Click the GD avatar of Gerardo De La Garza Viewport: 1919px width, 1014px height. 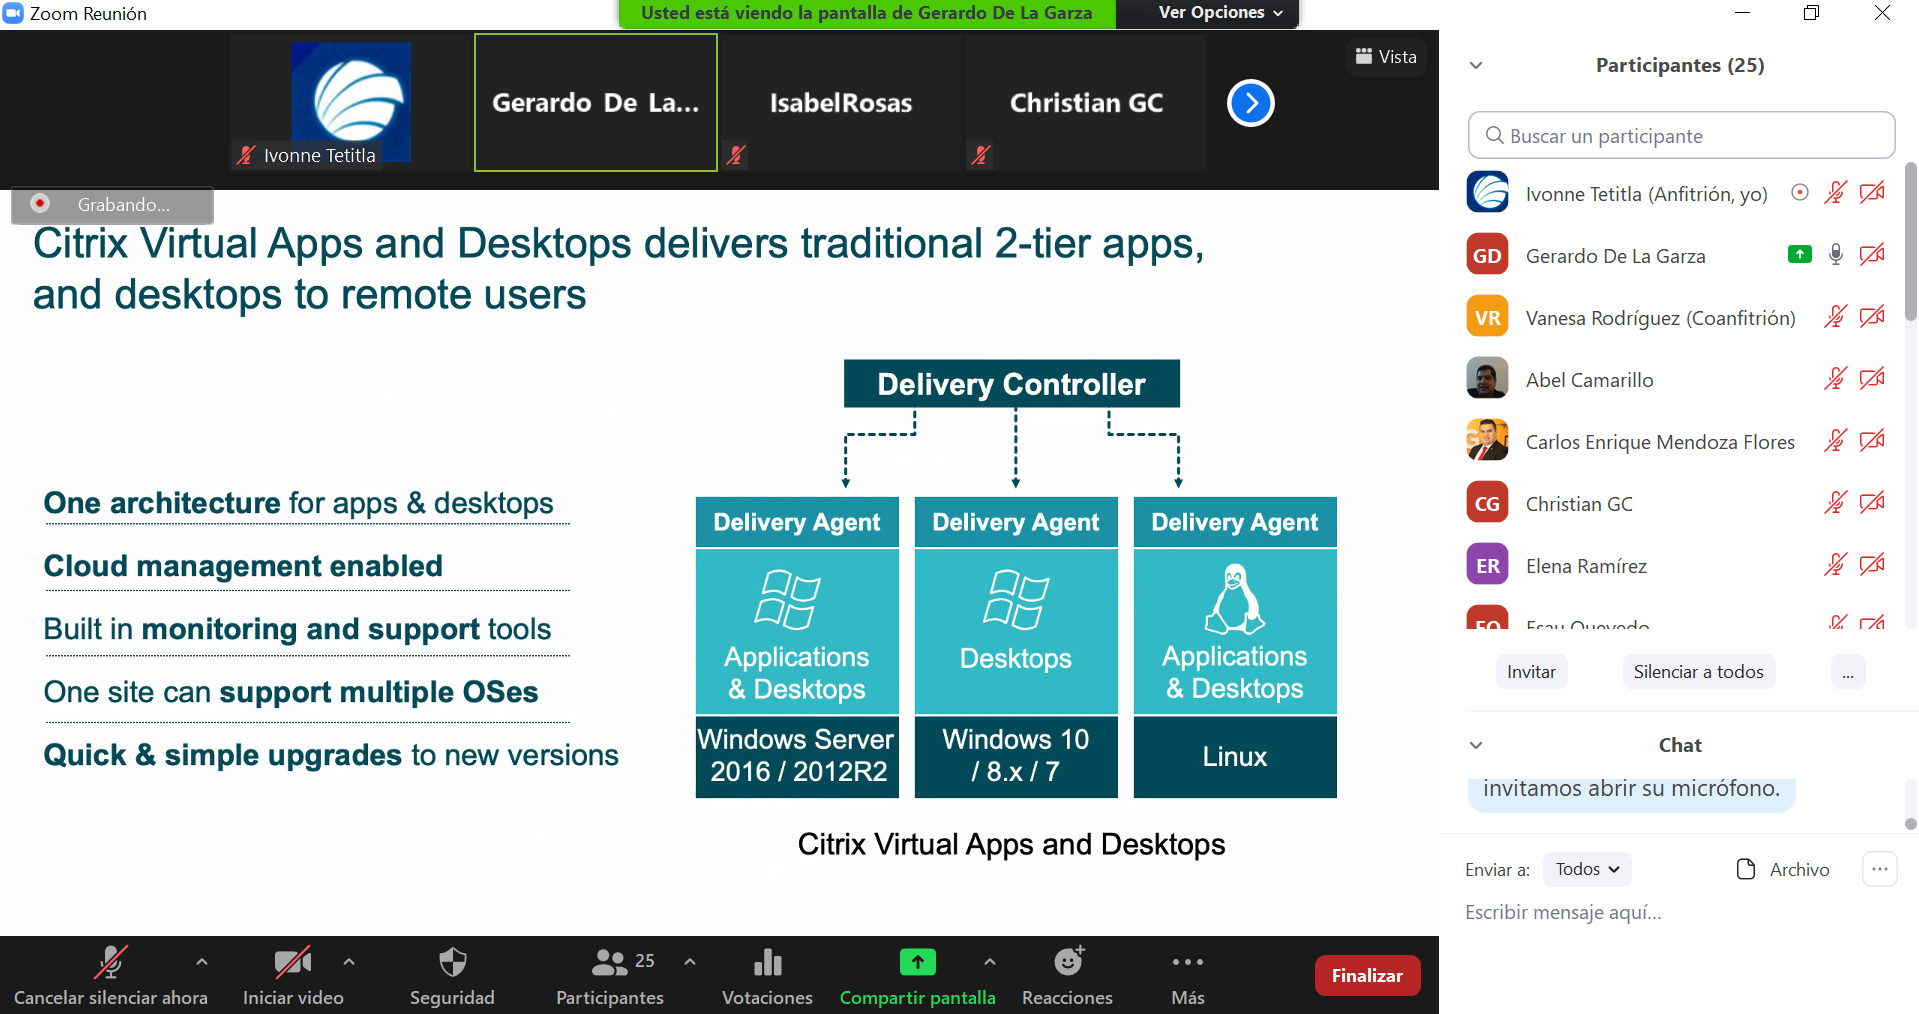tap(1487, 255)
